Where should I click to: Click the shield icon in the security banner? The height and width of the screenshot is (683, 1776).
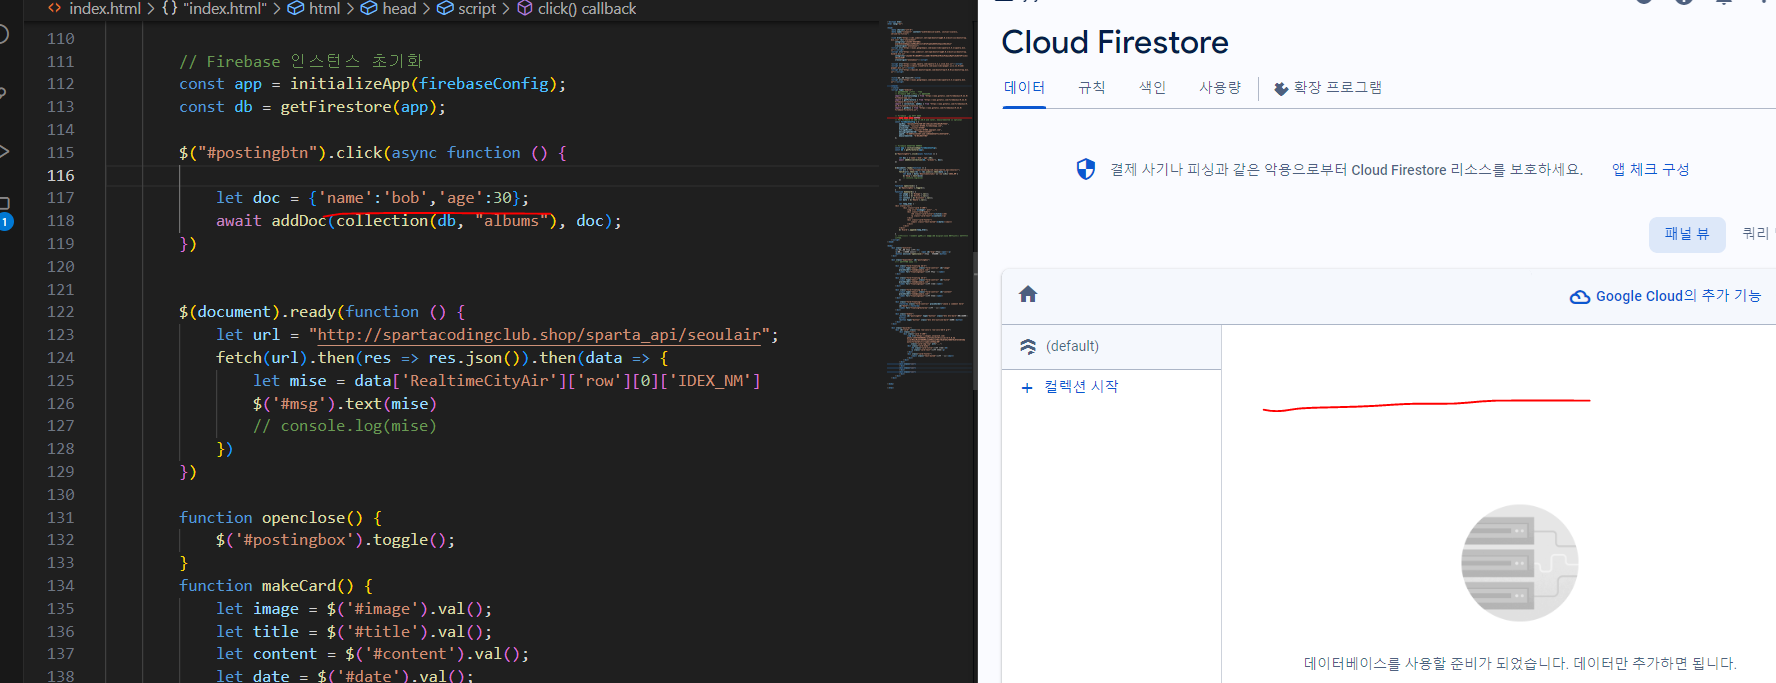[x=1085, y=169]
